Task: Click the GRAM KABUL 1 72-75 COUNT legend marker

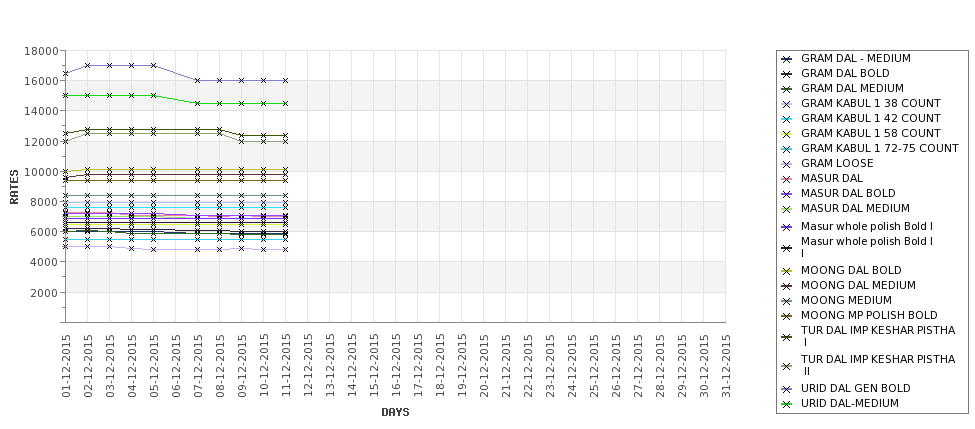Action: 787,149
